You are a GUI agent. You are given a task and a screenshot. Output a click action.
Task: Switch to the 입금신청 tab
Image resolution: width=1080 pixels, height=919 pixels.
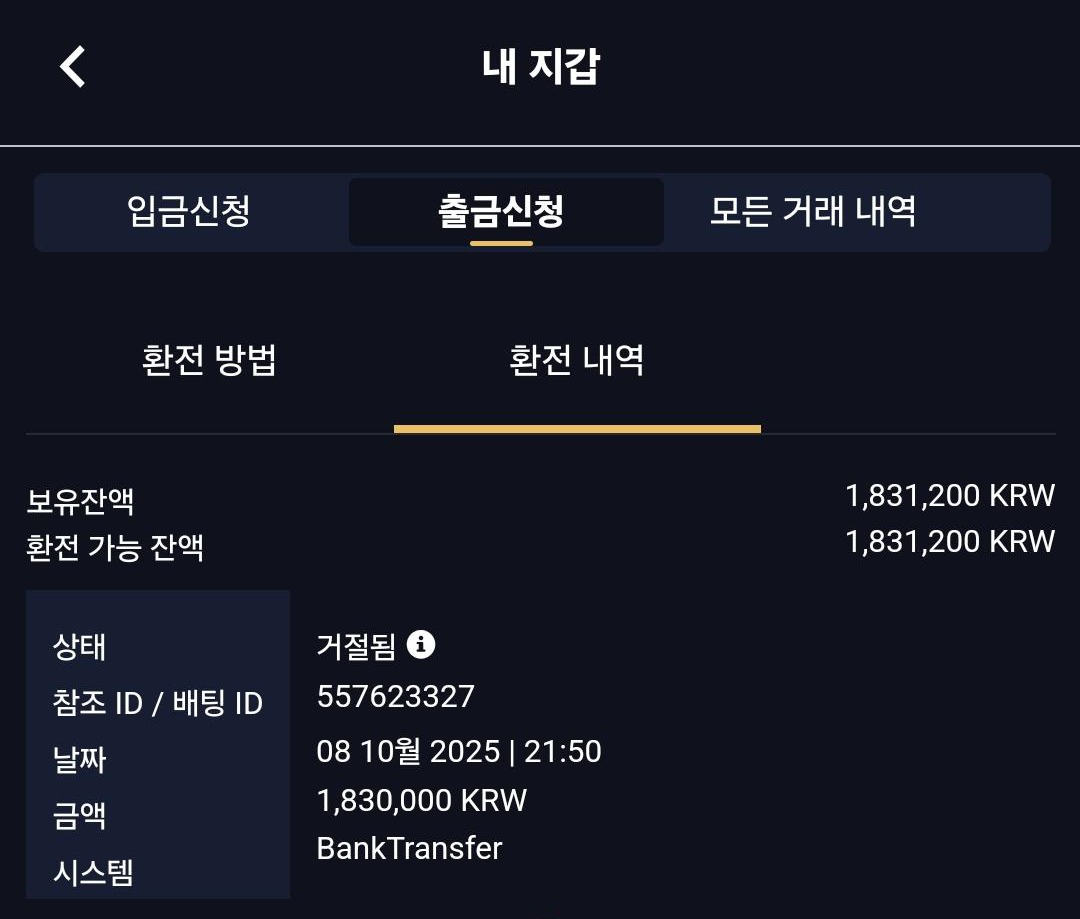(x=189, y=211)
